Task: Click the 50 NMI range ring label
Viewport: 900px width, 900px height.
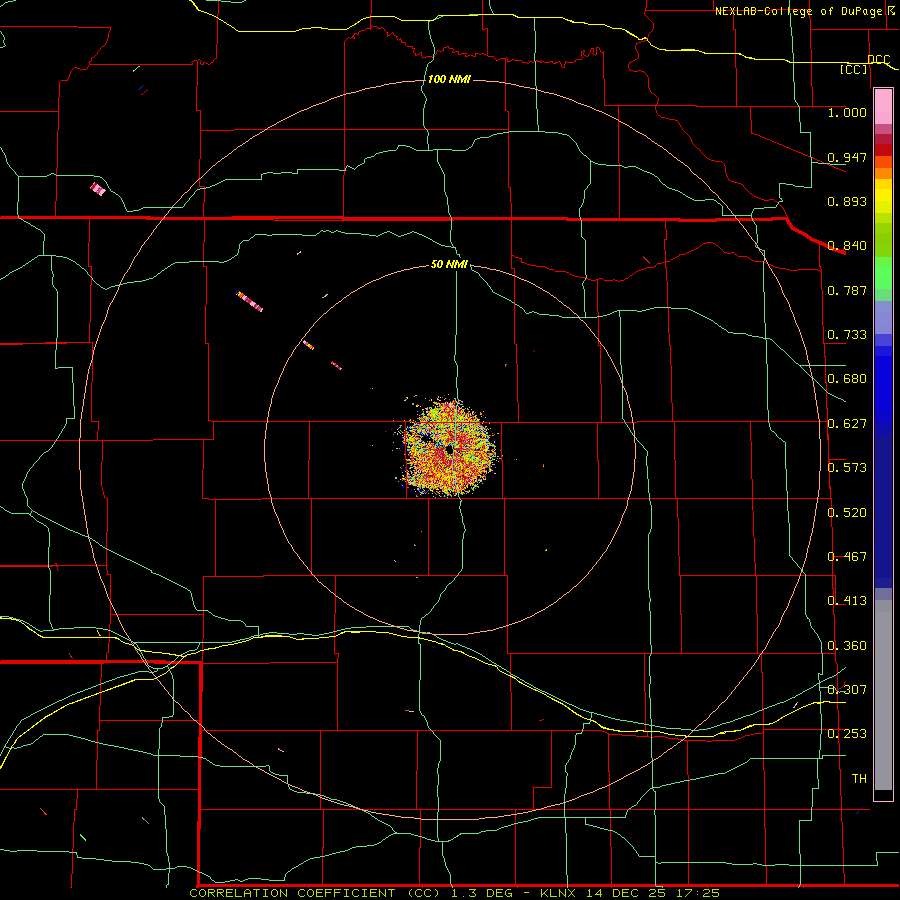Action: coord(449,264)
